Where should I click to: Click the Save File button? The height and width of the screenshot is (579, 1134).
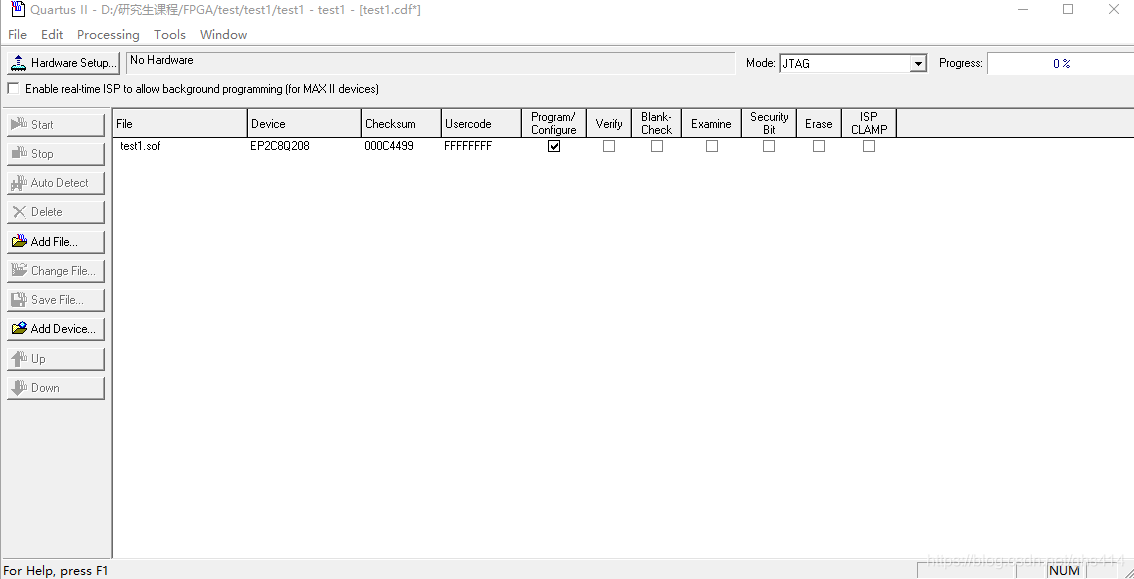click(56, 299)
